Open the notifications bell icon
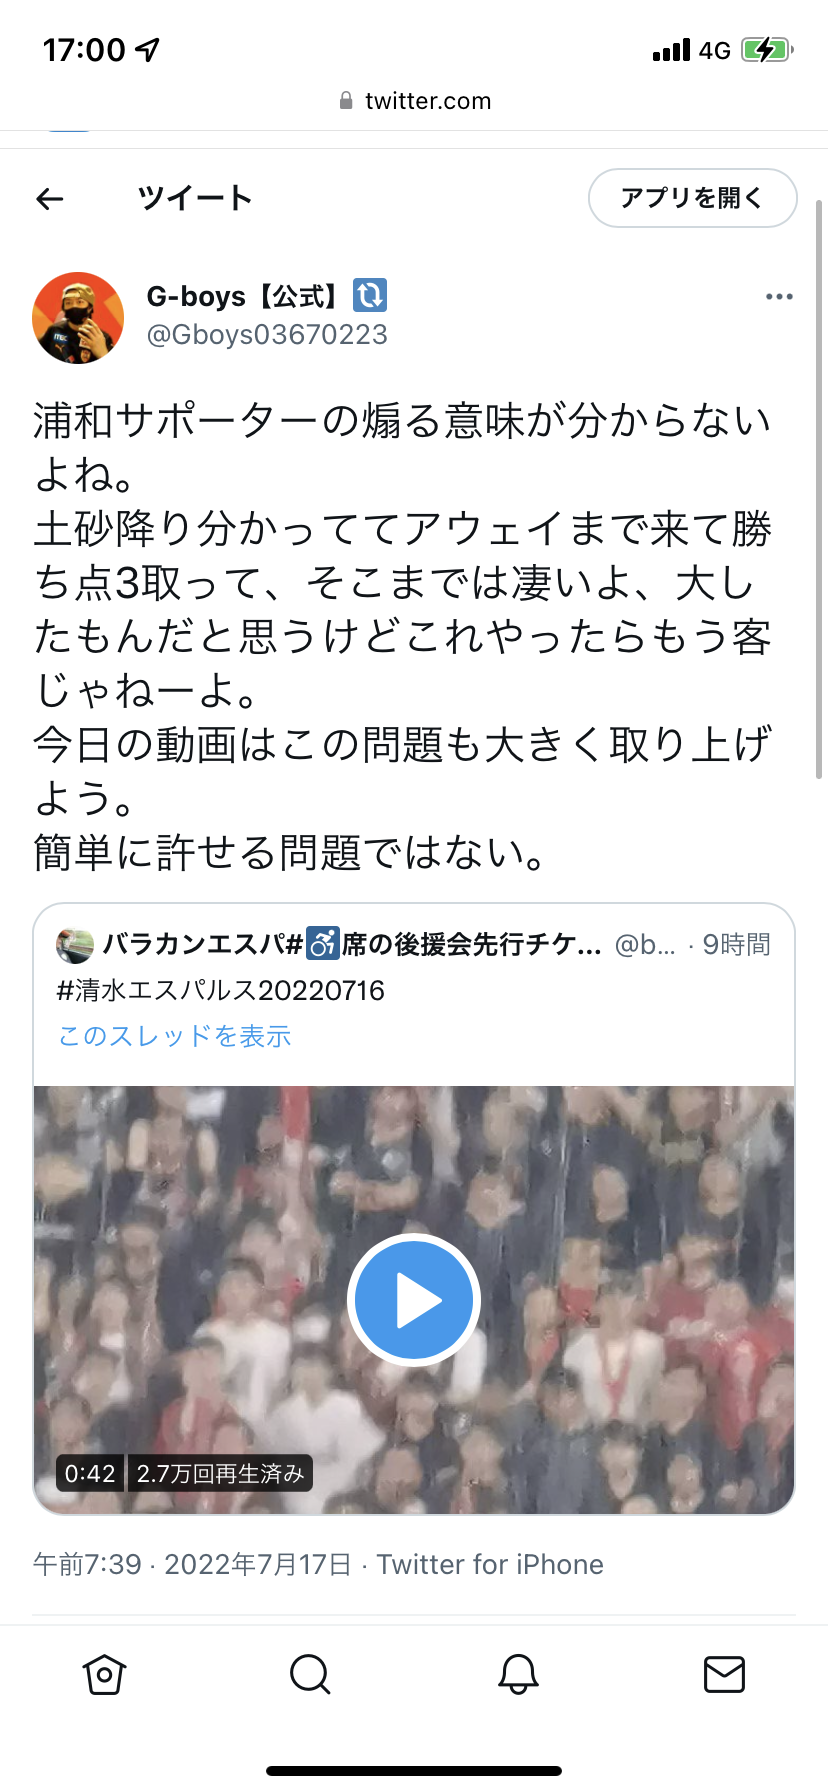The height and width of the screenshot is (1792, 828). pos(518,1674)
